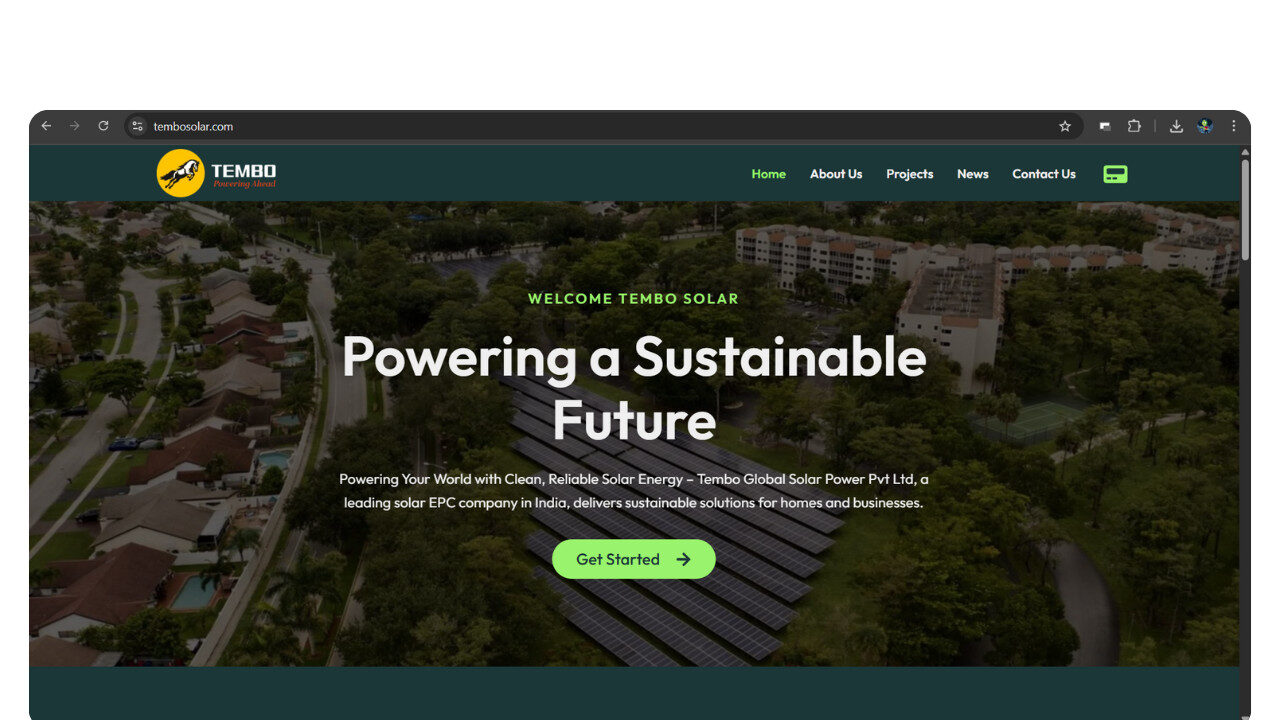This screenshot has width=1280, height=720.
Task: Open the About Us page
Action: pyautogui.click(x=836, y=174)
